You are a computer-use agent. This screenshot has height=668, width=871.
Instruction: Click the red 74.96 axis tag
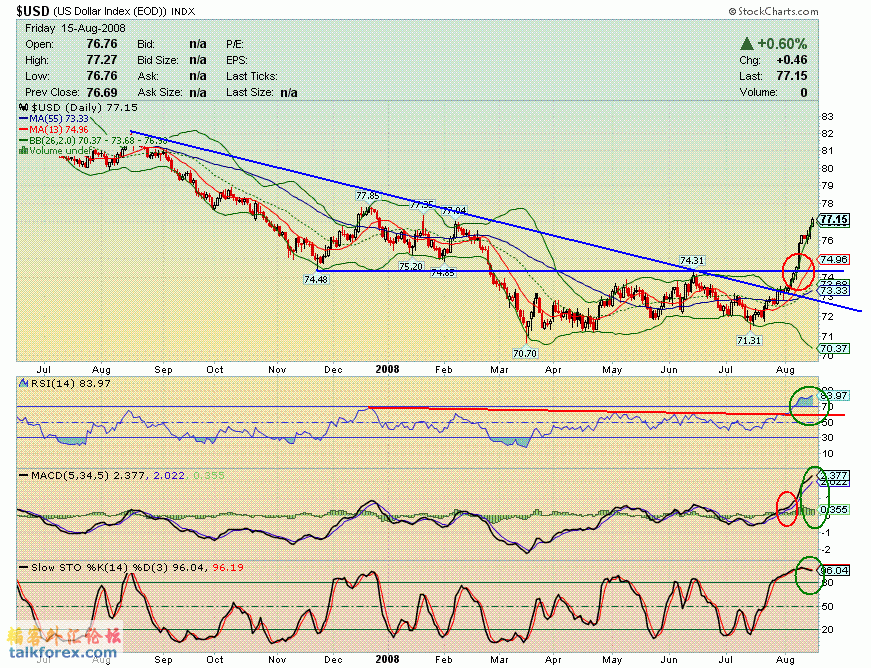pyautogui.click(x=834, y=259)
